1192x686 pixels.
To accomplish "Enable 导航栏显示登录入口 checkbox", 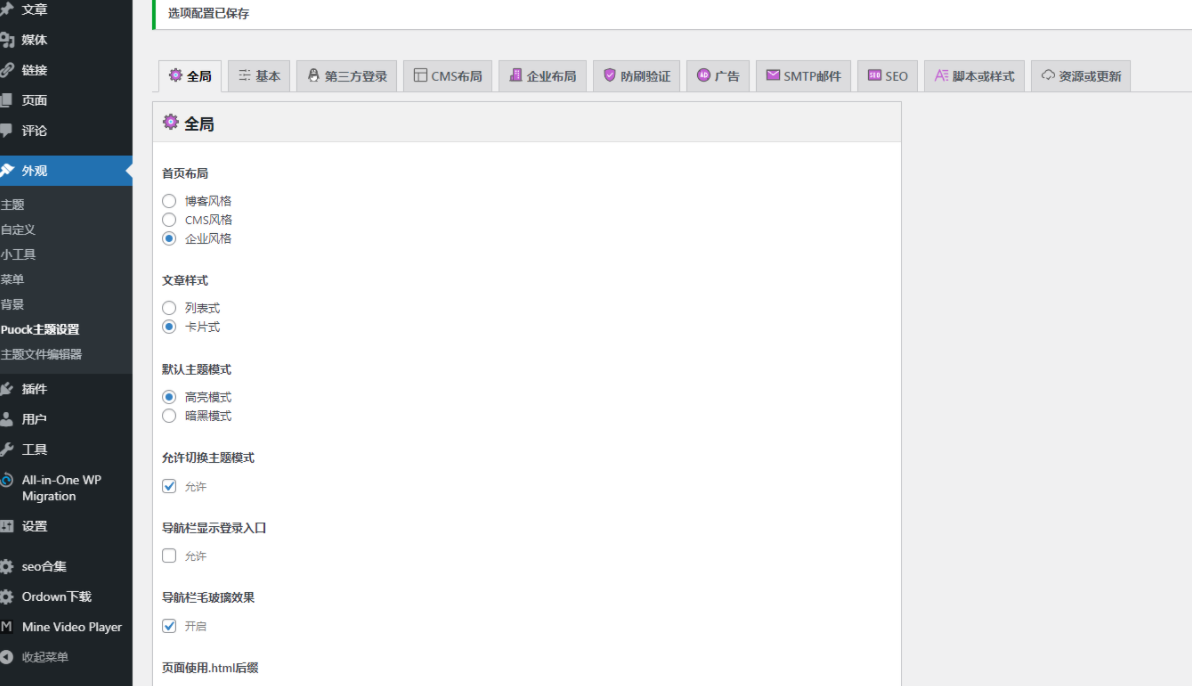I will click(169, 556).
